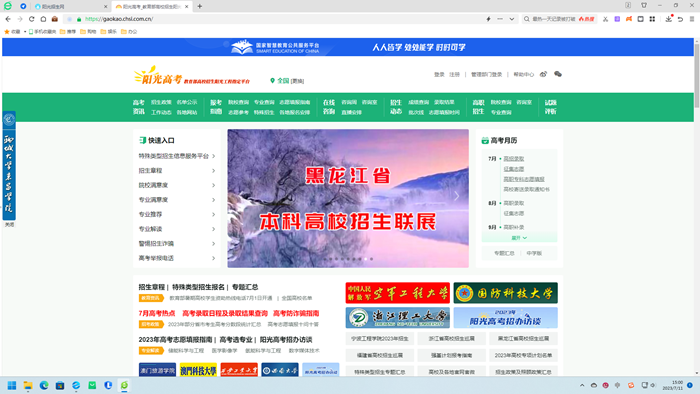Open the browser apps grid icon
The height and width of the screenshot is (394, 700).
click(652, 19)
